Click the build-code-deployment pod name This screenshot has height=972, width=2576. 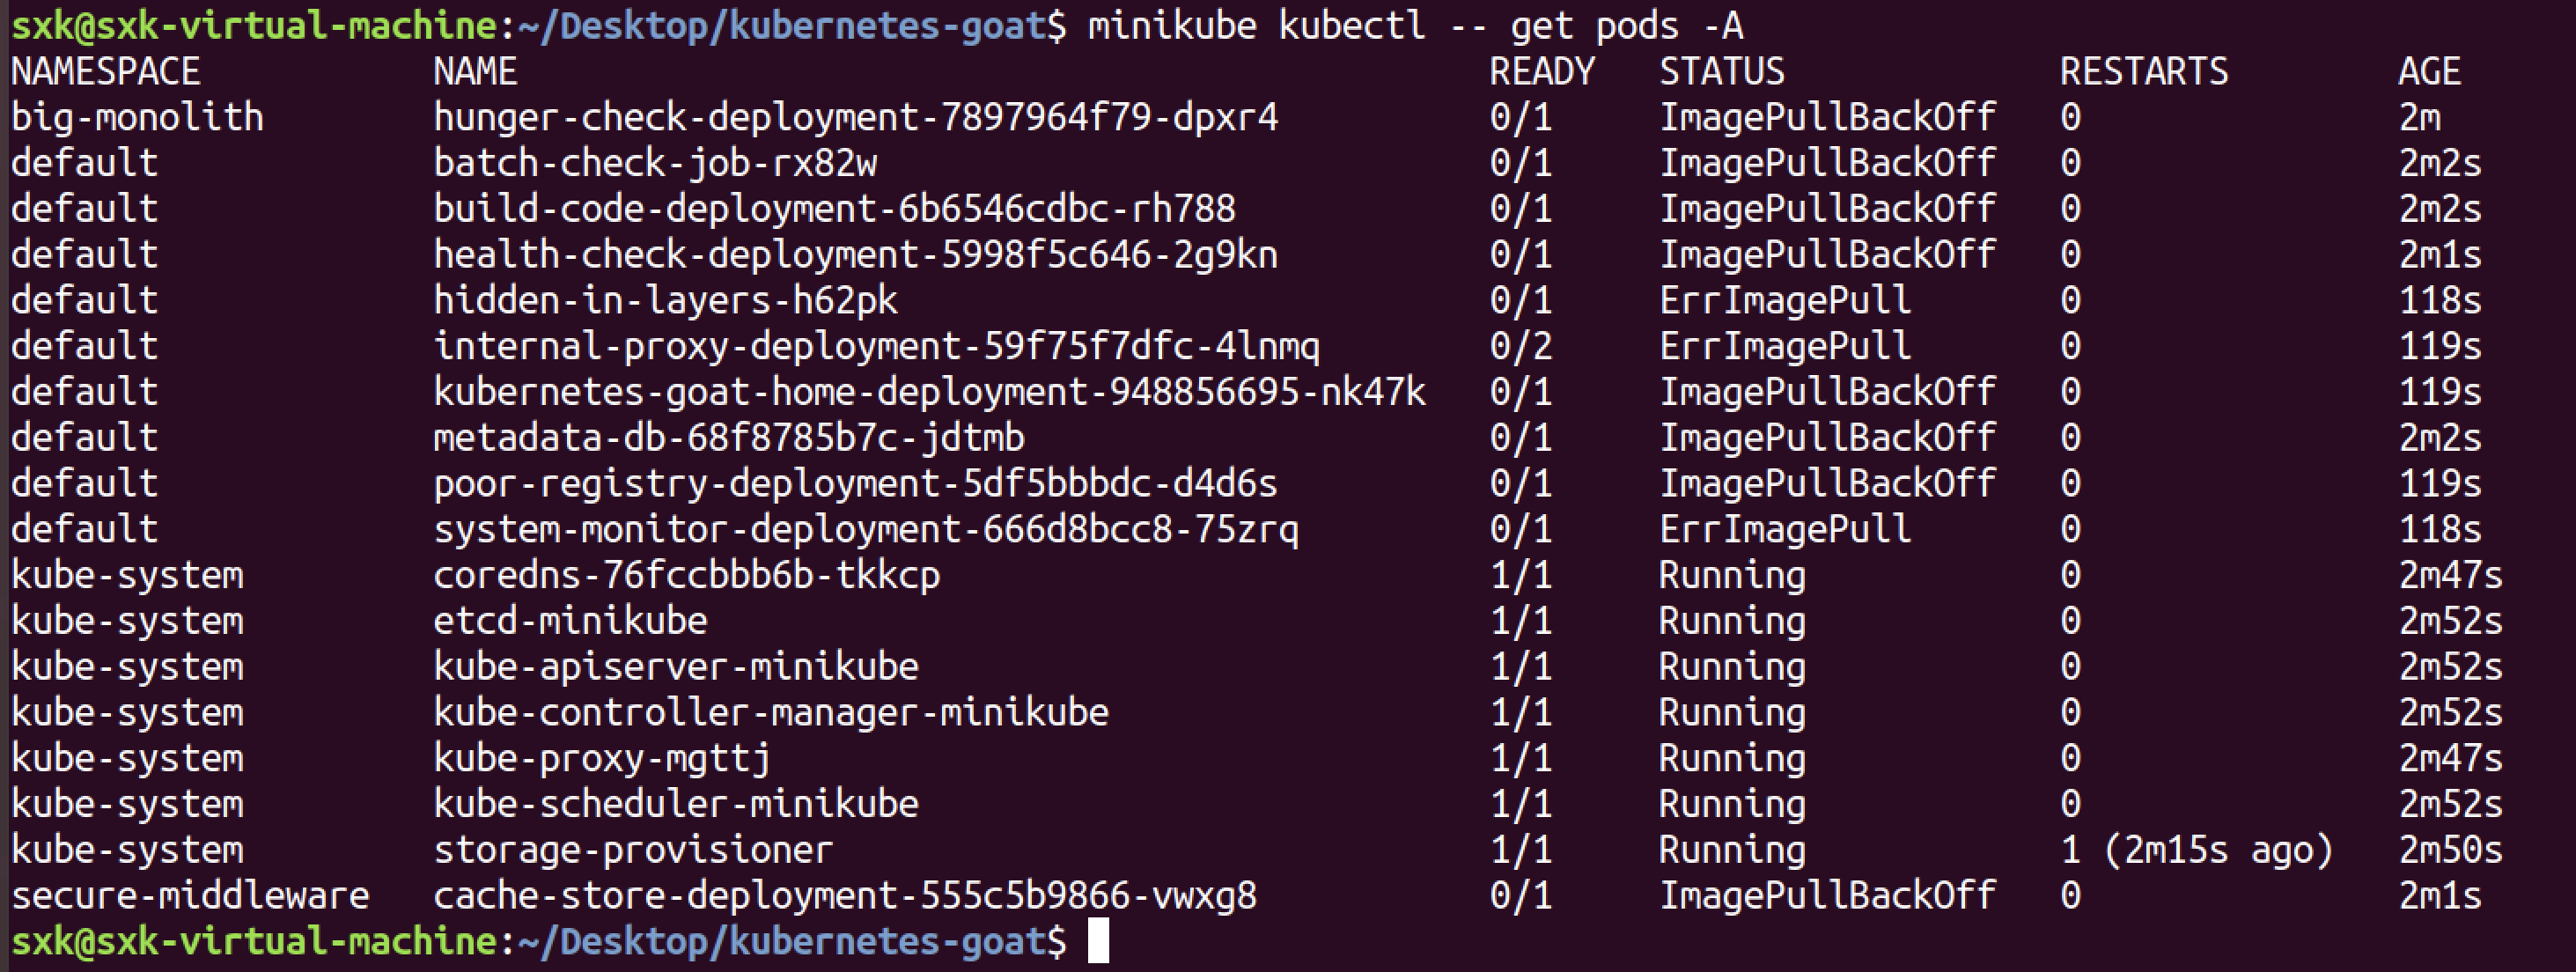tap(834, 209)
